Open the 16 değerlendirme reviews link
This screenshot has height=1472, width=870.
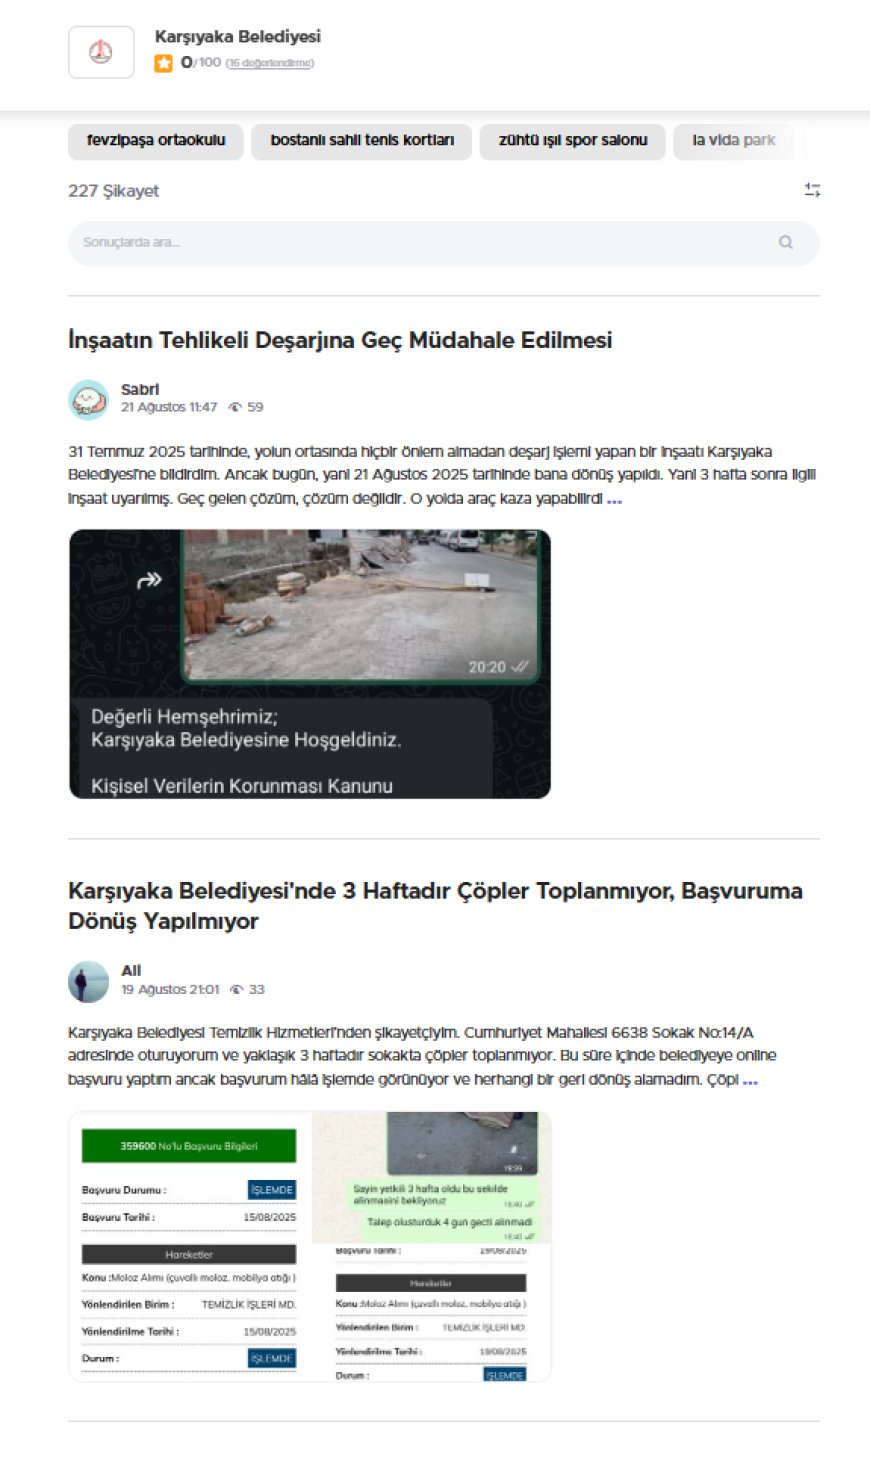click(269, 63)
